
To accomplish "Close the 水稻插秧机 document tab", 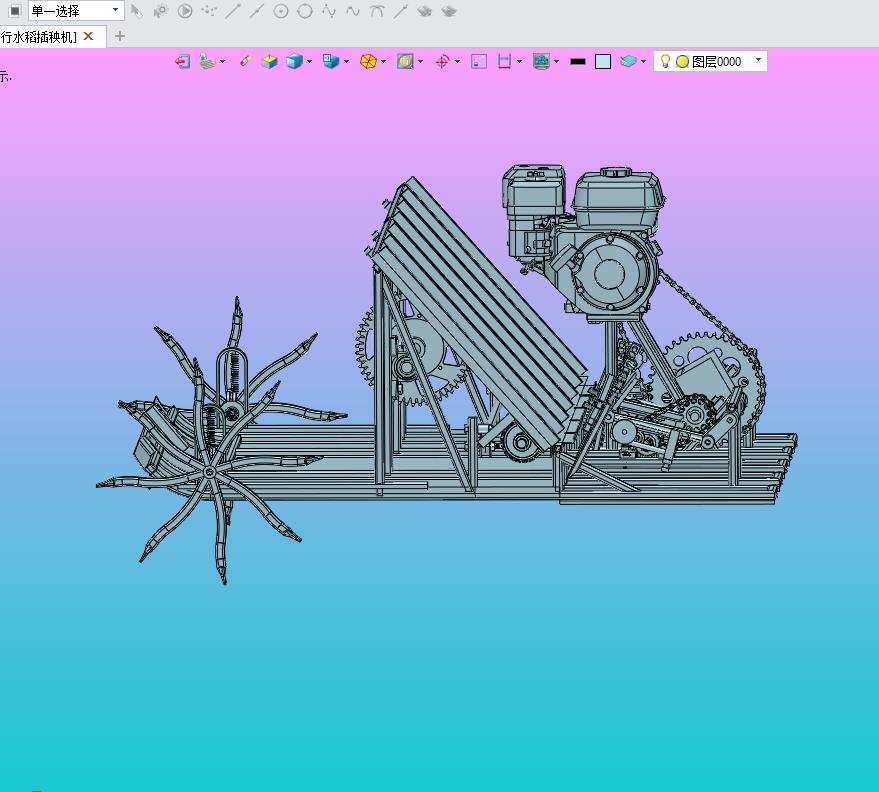I will tap(88, 36).
